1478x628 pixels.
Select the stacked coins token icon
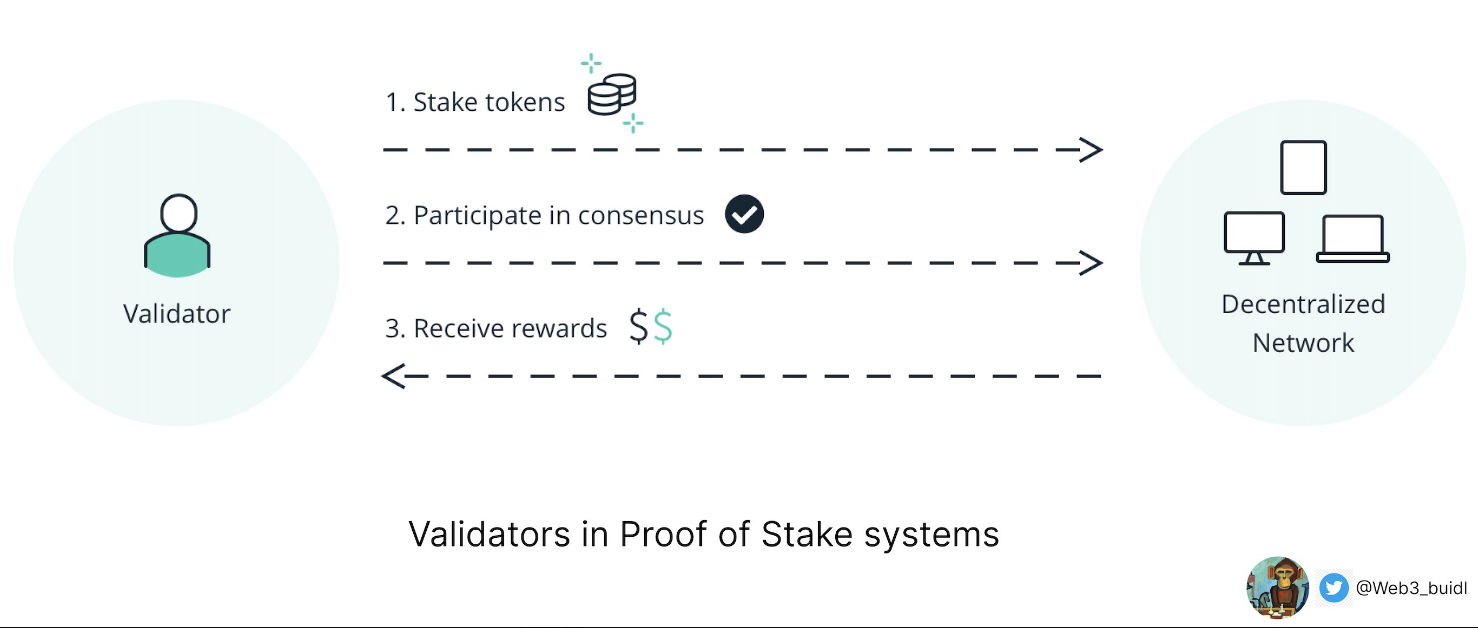pyautogui.click(x=612, y=95)
